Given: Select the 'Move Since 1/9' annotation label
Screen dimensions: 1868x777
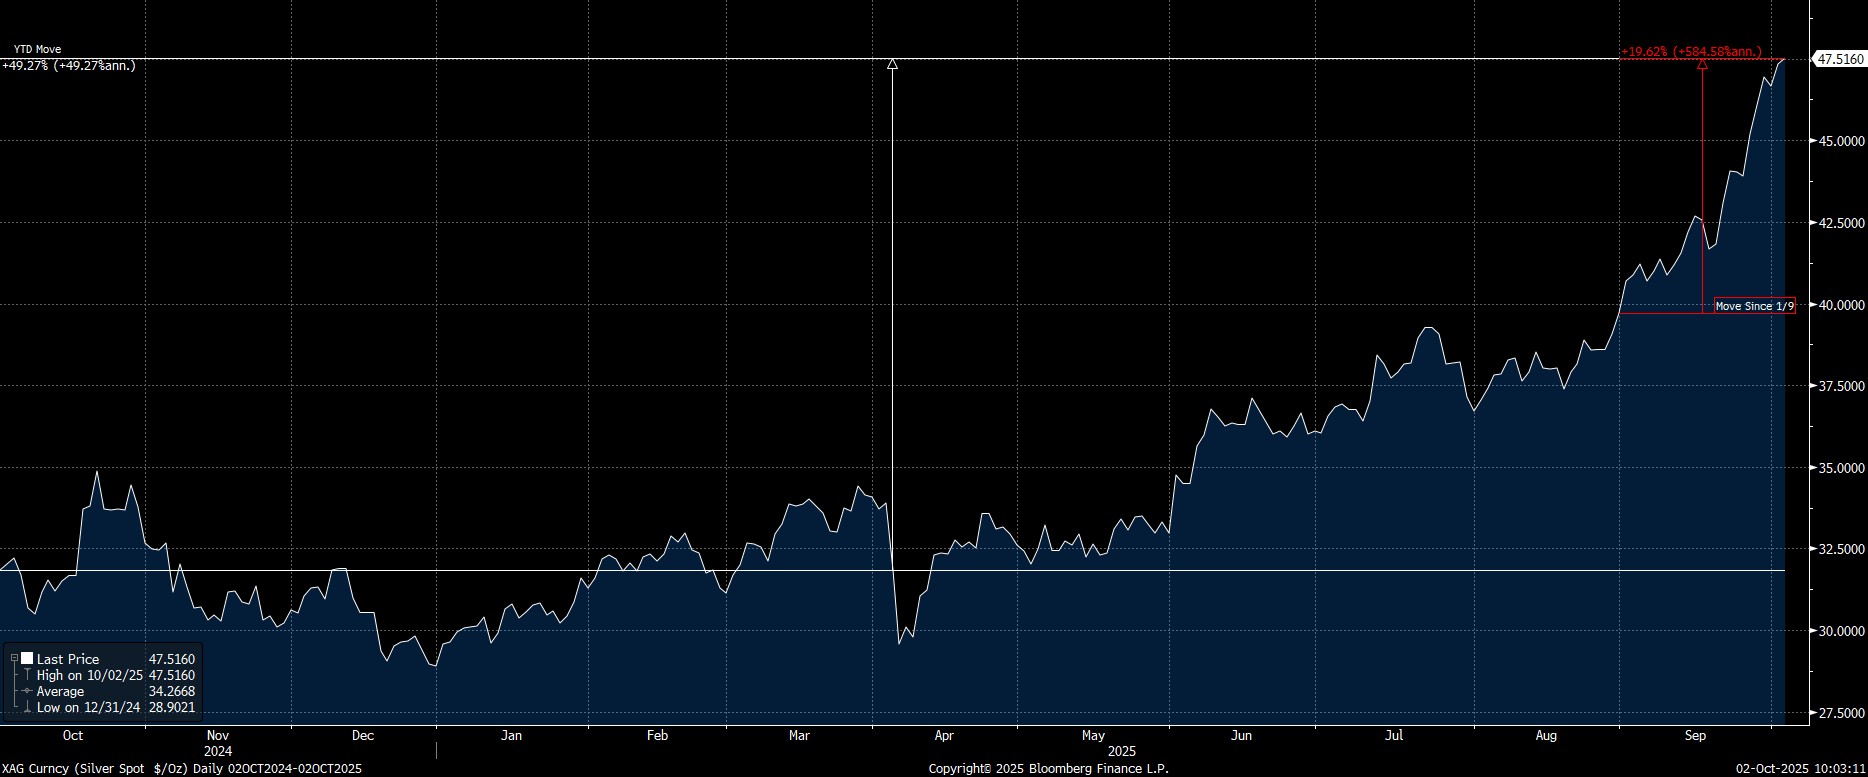Looking at the screenshot, I should [x=1754, y=306].
